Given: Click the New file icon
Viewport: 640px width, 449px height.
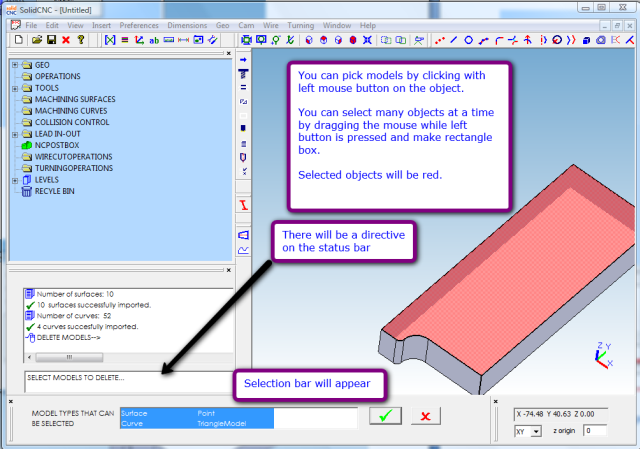Looking at the screenshot, I should [x=20, y=40].
